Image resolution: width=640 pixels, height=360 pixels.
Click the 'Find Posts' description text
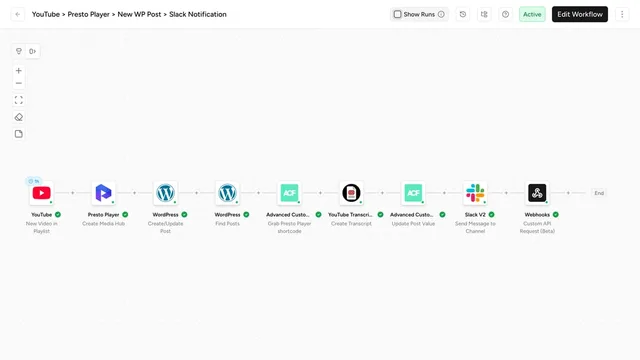[x=227, y=224]
